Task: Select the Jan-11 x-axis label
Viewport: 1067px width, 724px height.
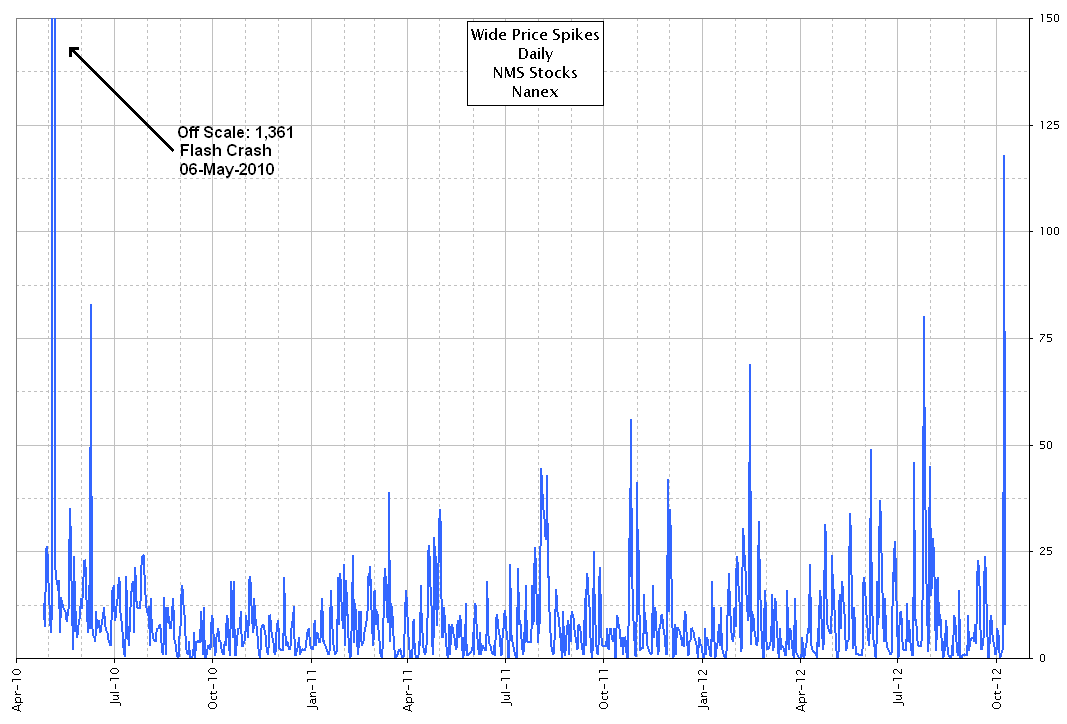Action: [312, 689]
